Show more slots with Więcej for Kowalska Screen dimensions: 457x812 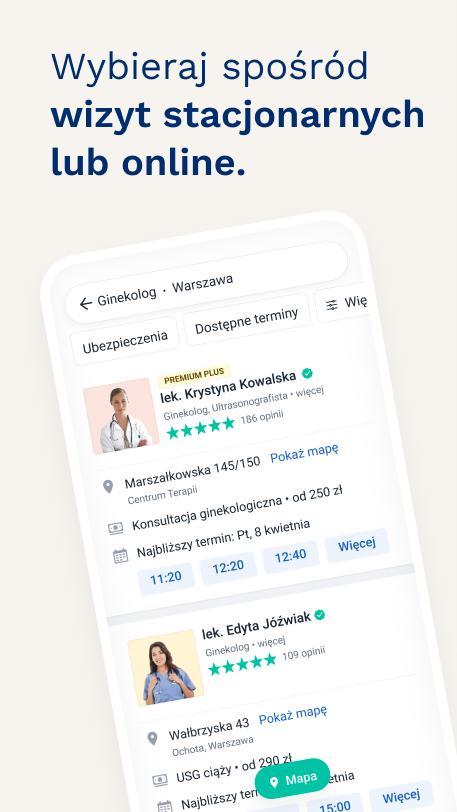pos(356,545)
